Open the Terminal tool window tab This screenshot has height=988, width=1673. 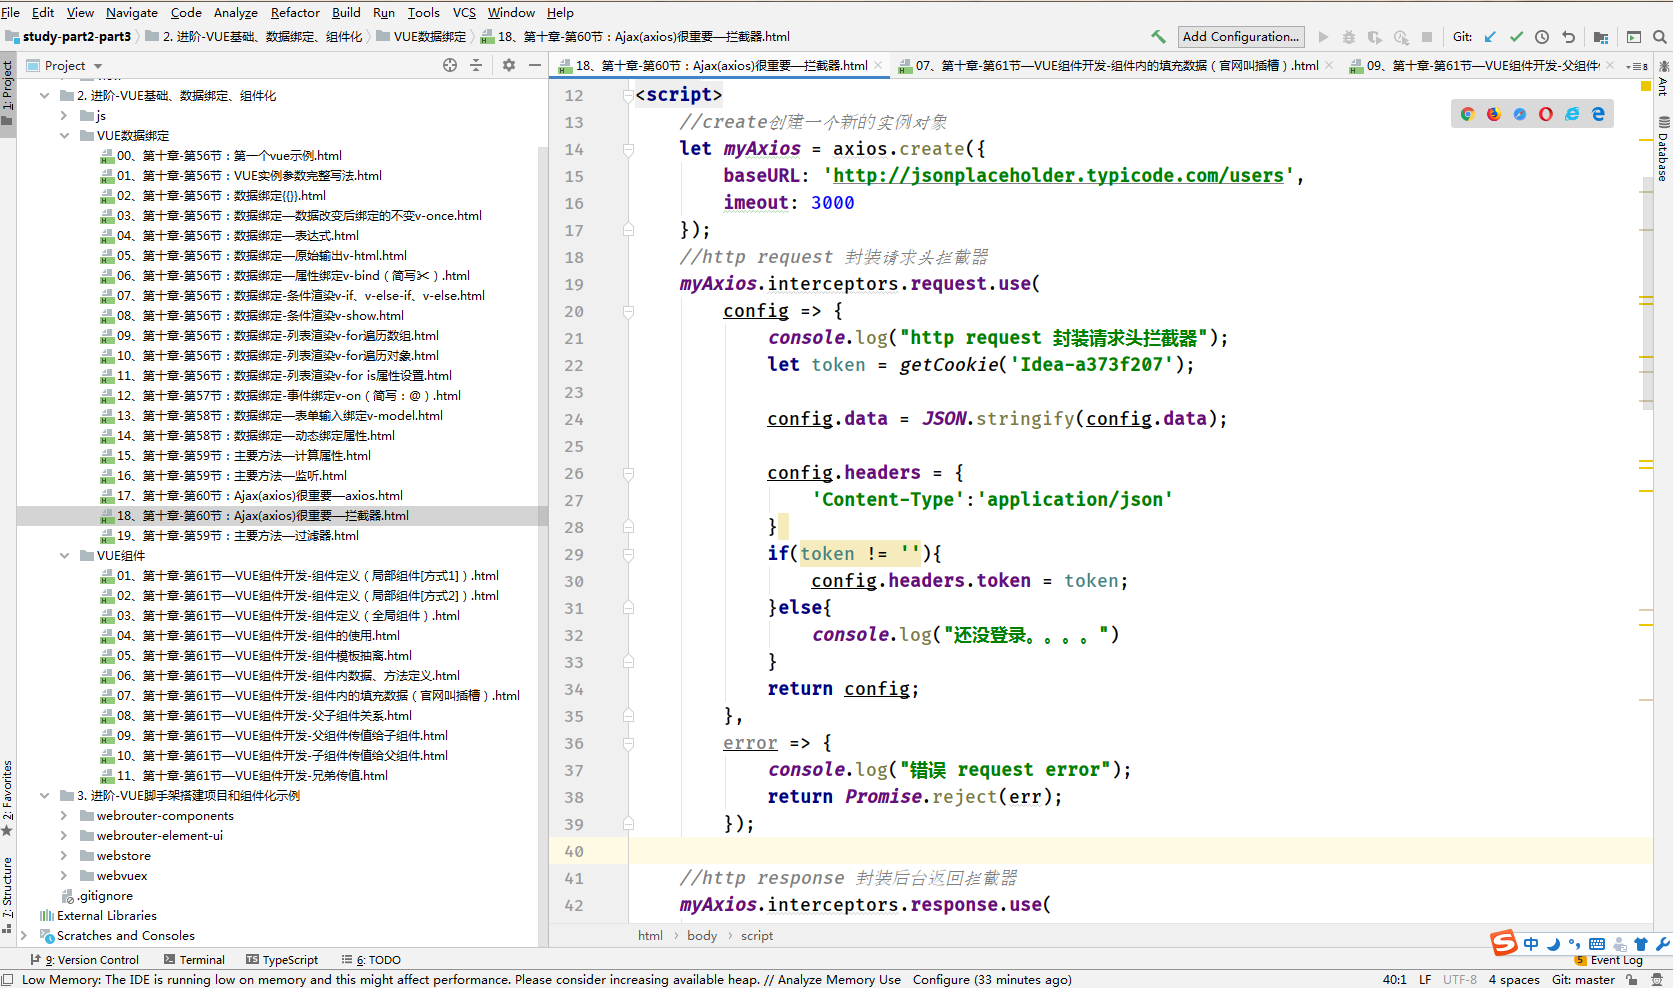[194, 960]
